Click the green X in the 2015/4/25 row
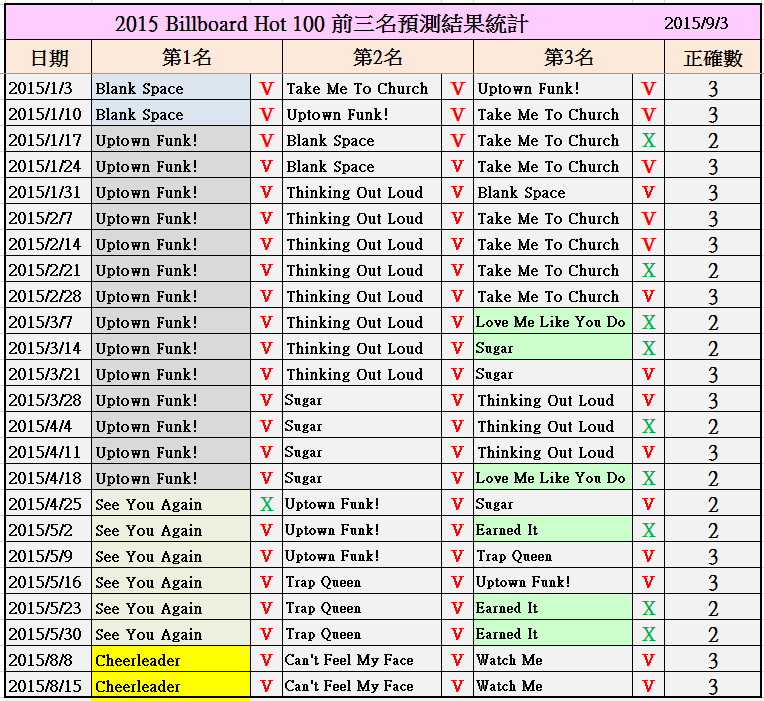The height and width of the screenshot is (701, 764). [x=267, y=504]
